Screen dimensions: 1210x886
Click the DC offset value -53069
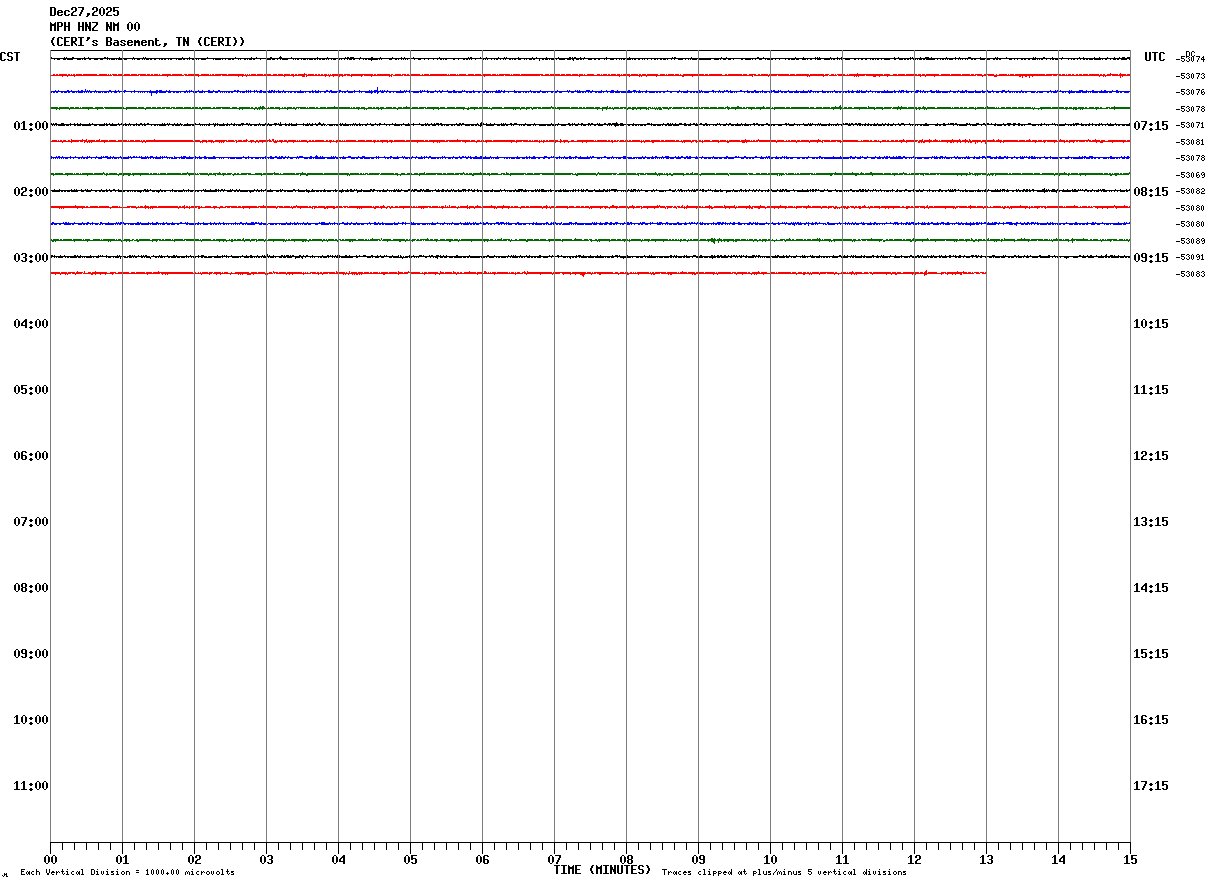point(1191,175)
